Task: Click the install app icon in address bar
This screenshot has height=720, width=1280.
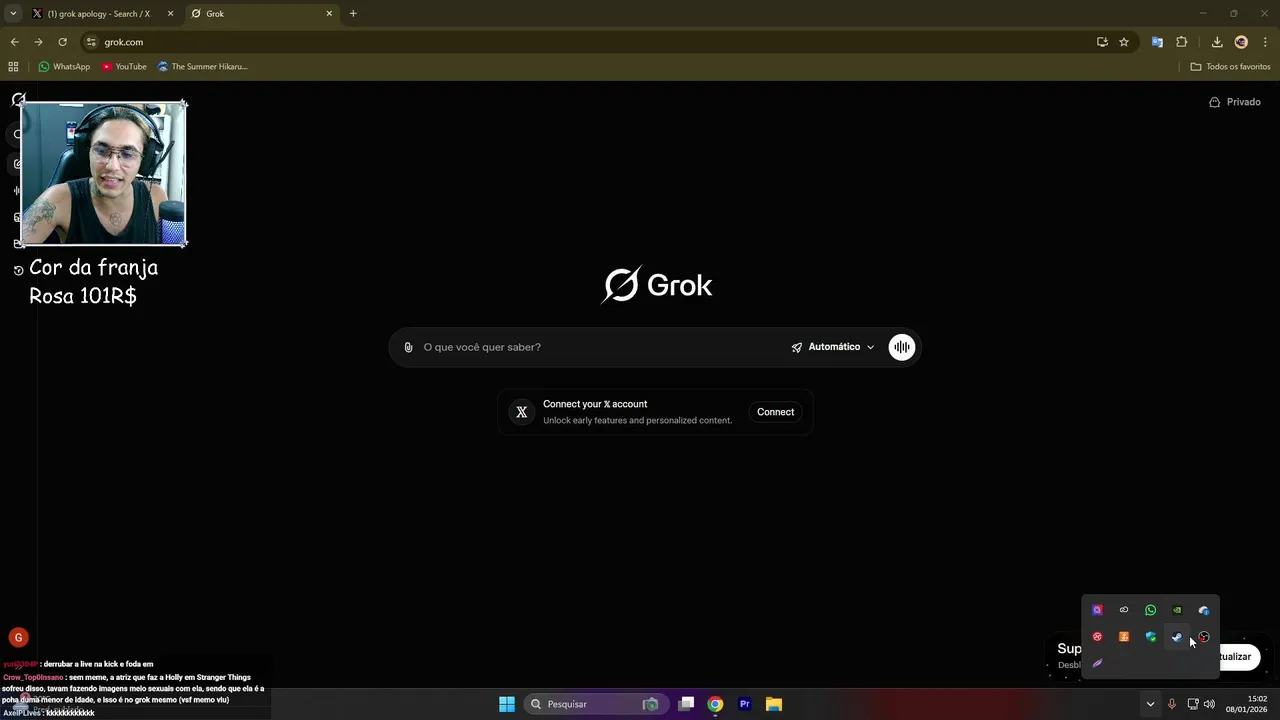Action: [1102, 42]
